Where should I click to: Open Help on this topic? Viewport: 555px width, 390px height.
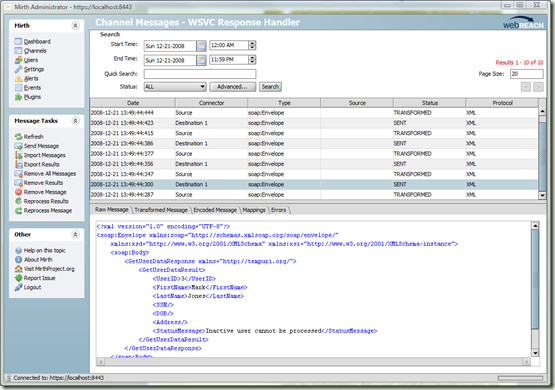click(40, 250)
